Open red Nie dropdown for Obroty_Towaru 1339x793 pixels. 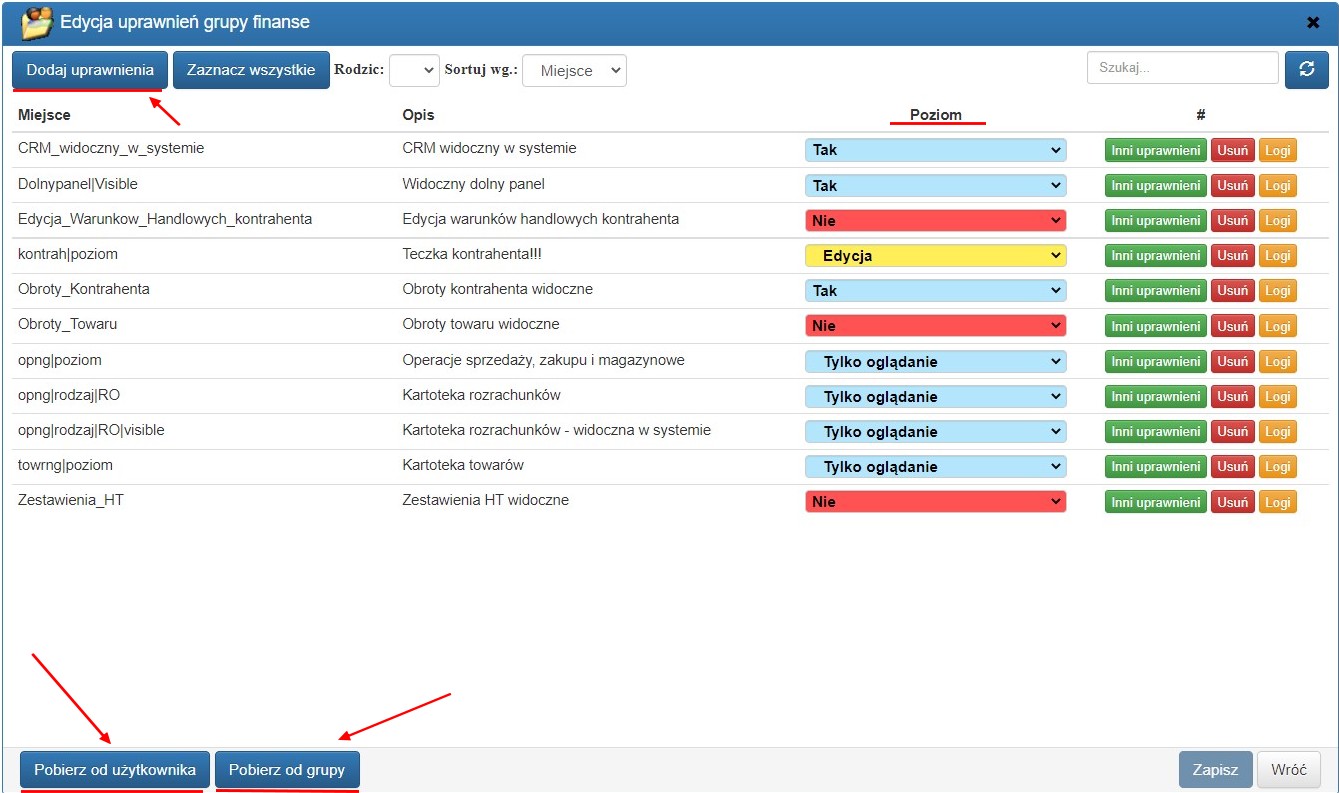(x=935, y=326)
